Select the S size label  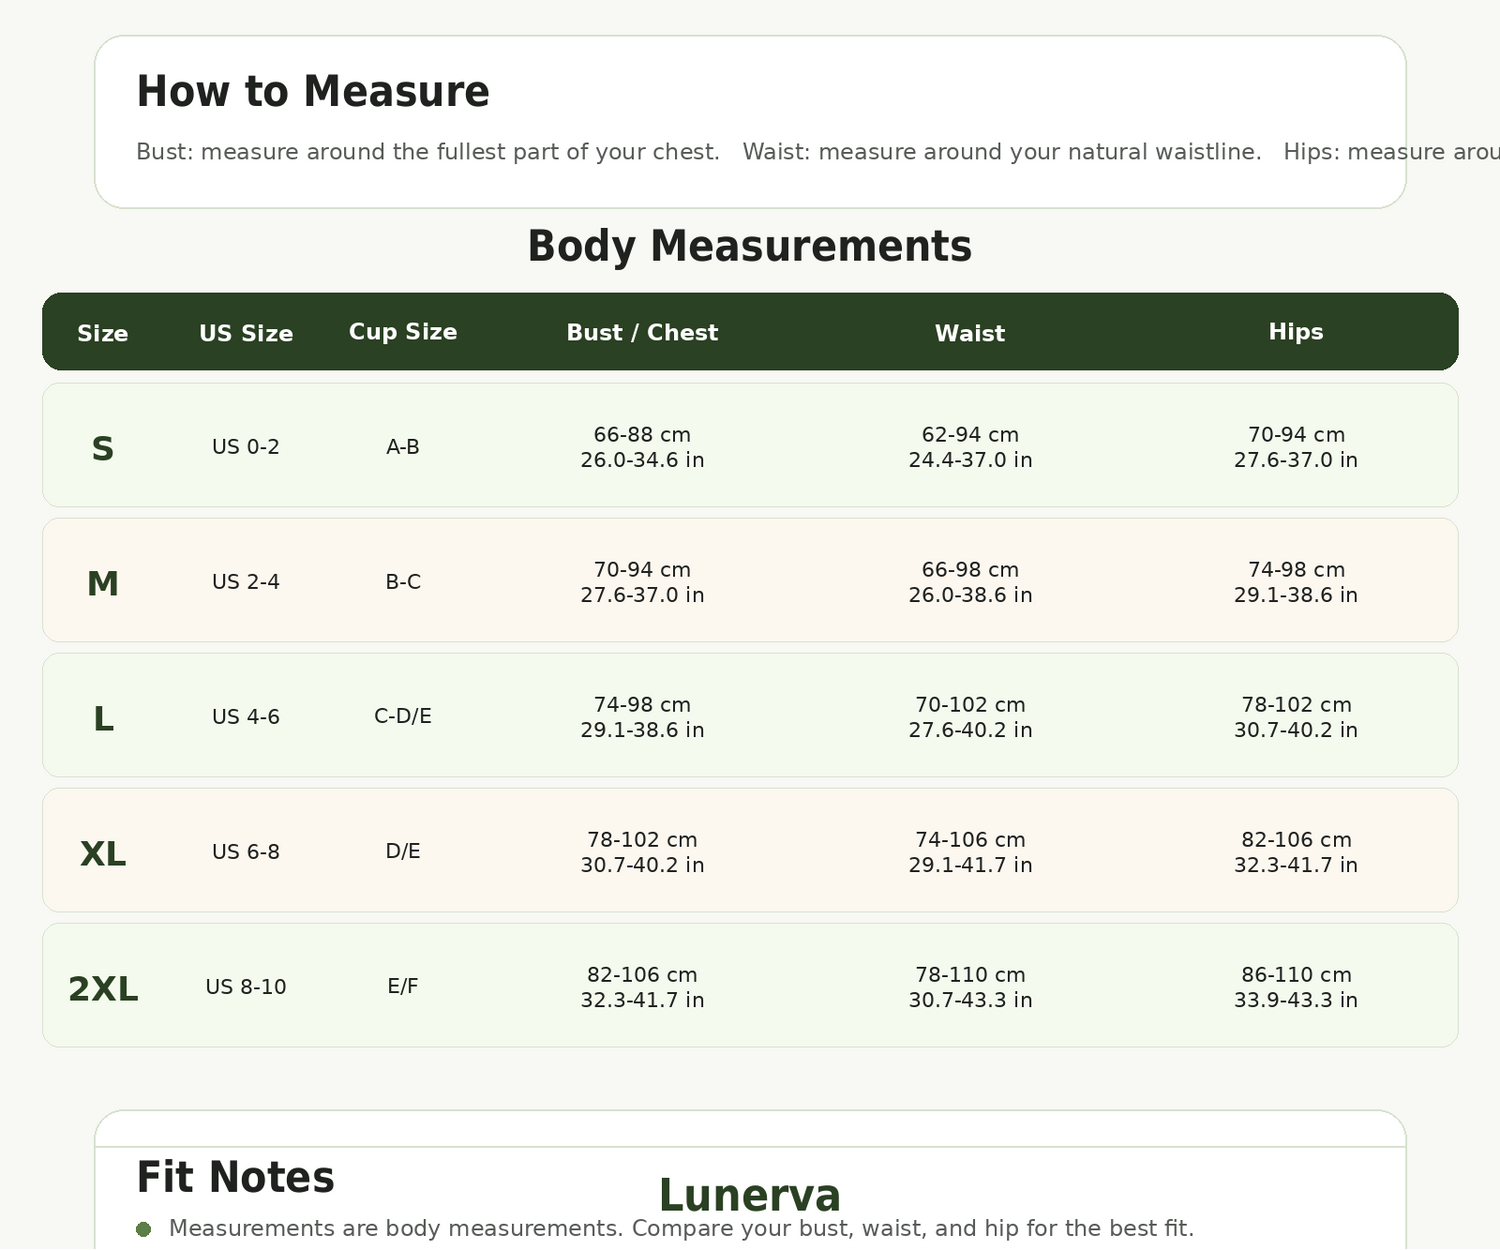click(x=103, y=449)
